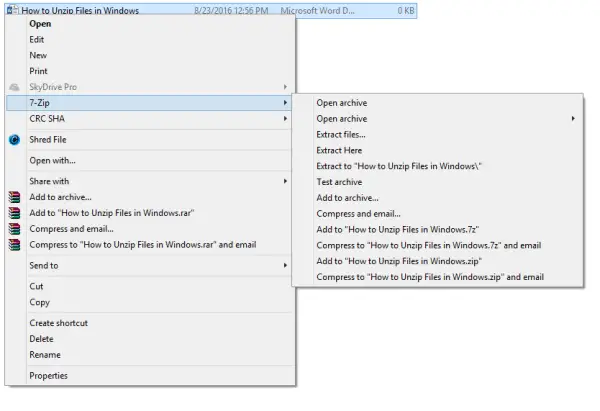600x411 pixels.
Task: Select the 7-Zip menu entry
Action: (x=150, y=103)
